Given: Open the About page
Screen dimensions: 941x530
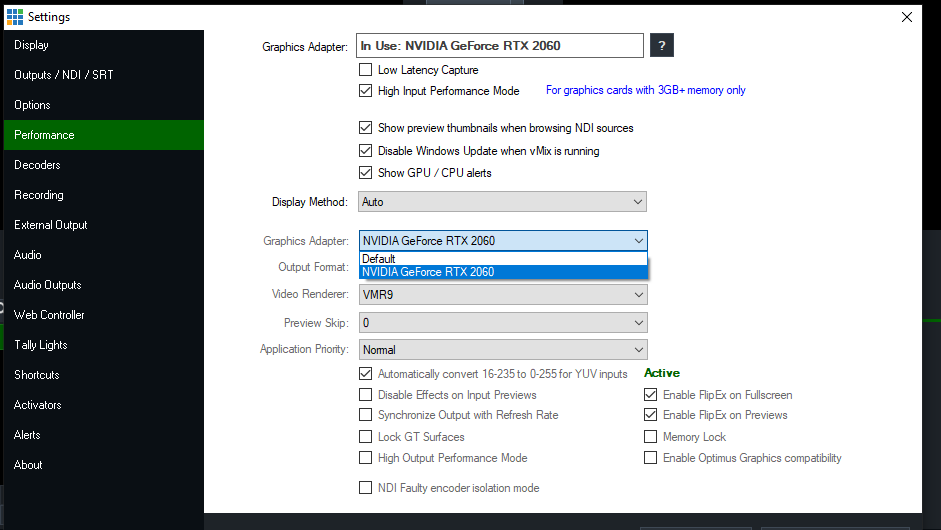Looking at the screenshot, I should pos(104,465).
